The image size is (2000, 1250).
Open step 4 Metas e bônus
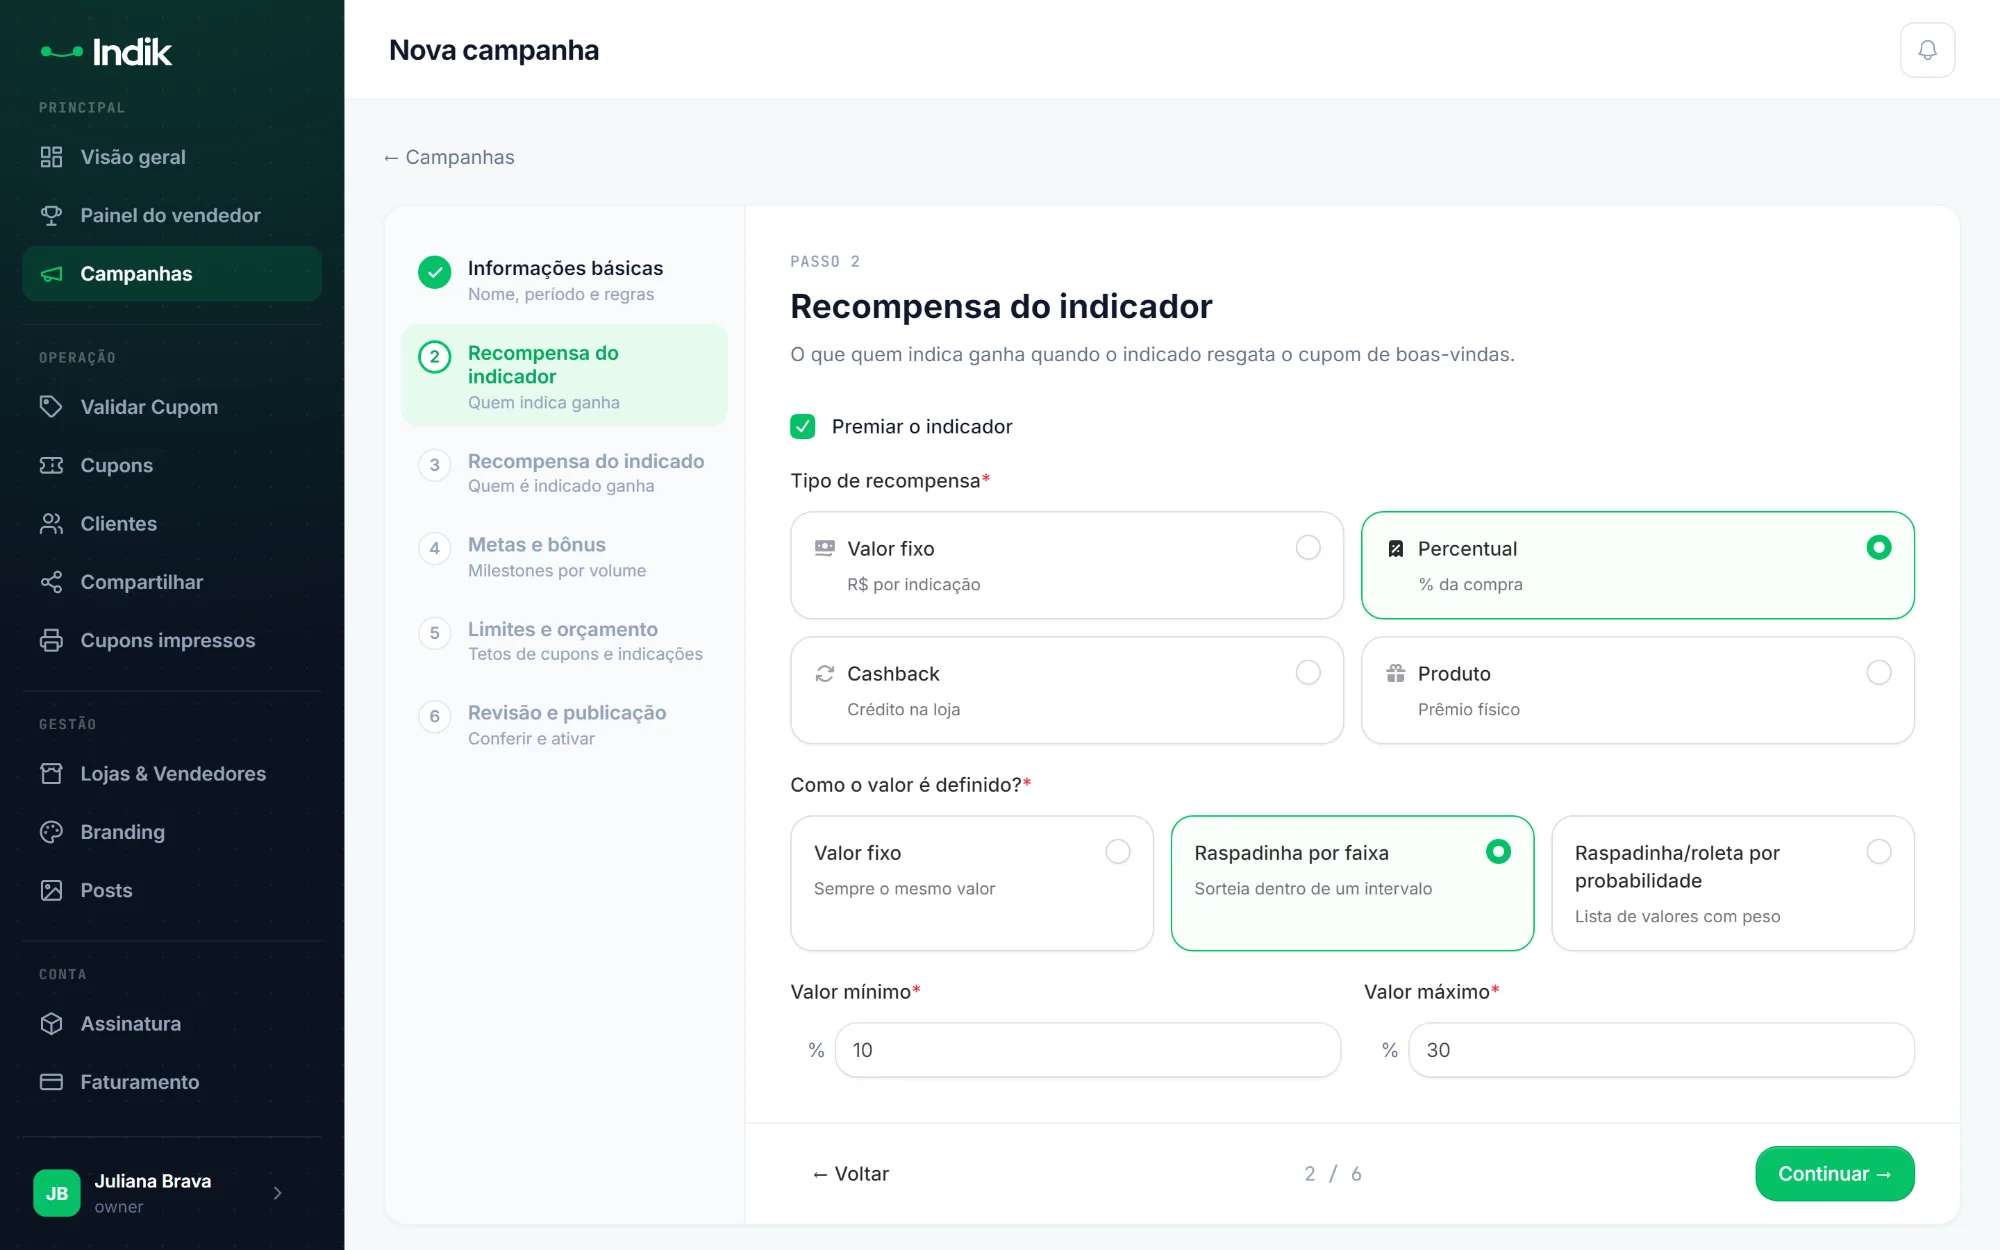click(x=564, y=557)
